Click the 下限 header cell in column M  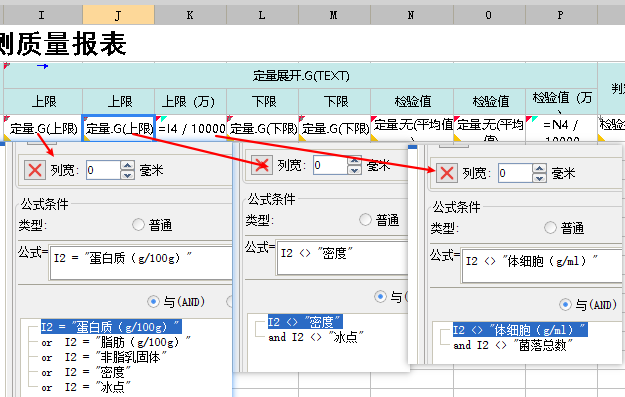tap(334, 101)
